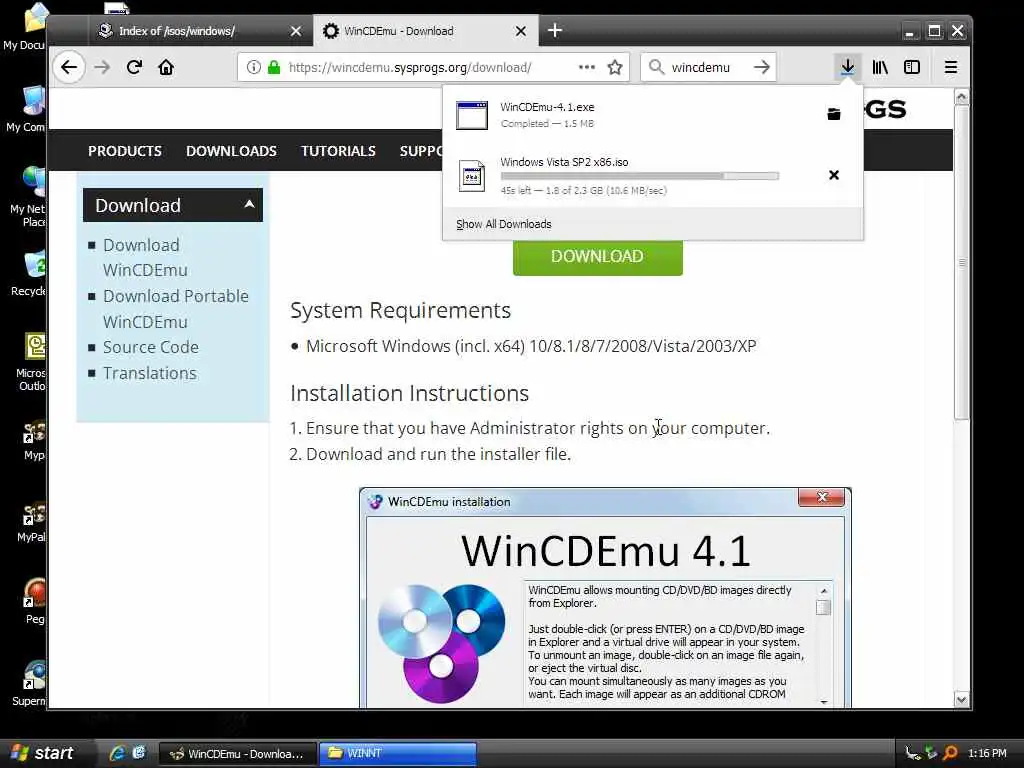Open the hamburger application menu
Screen dimensions: 1024x768
[951, 67]
